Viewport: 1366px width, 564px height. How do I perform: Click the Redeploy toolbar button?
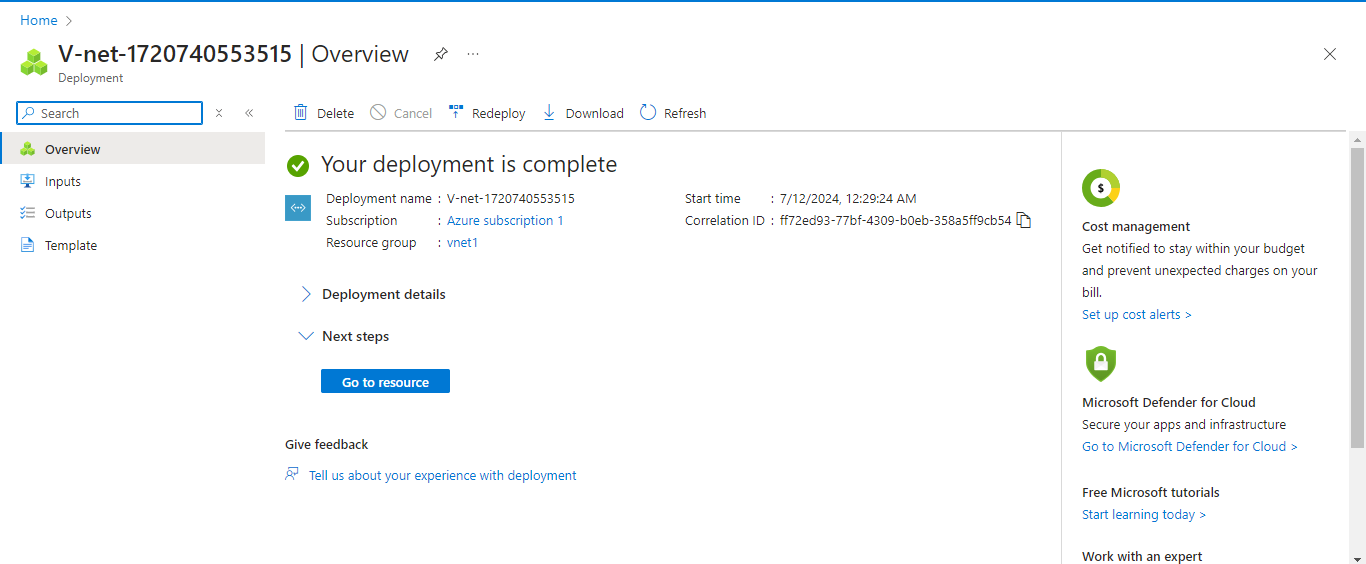(487, 113)
